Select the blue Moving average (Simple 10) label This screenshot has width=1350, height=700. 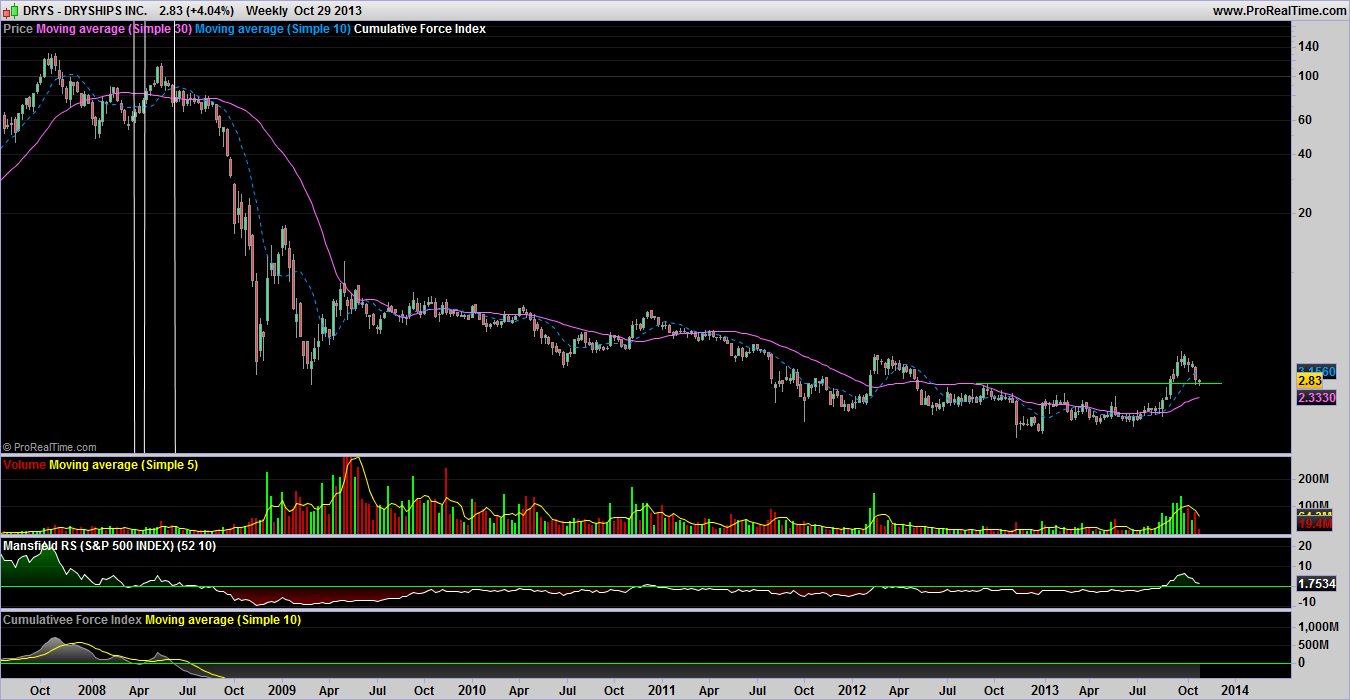273,29
